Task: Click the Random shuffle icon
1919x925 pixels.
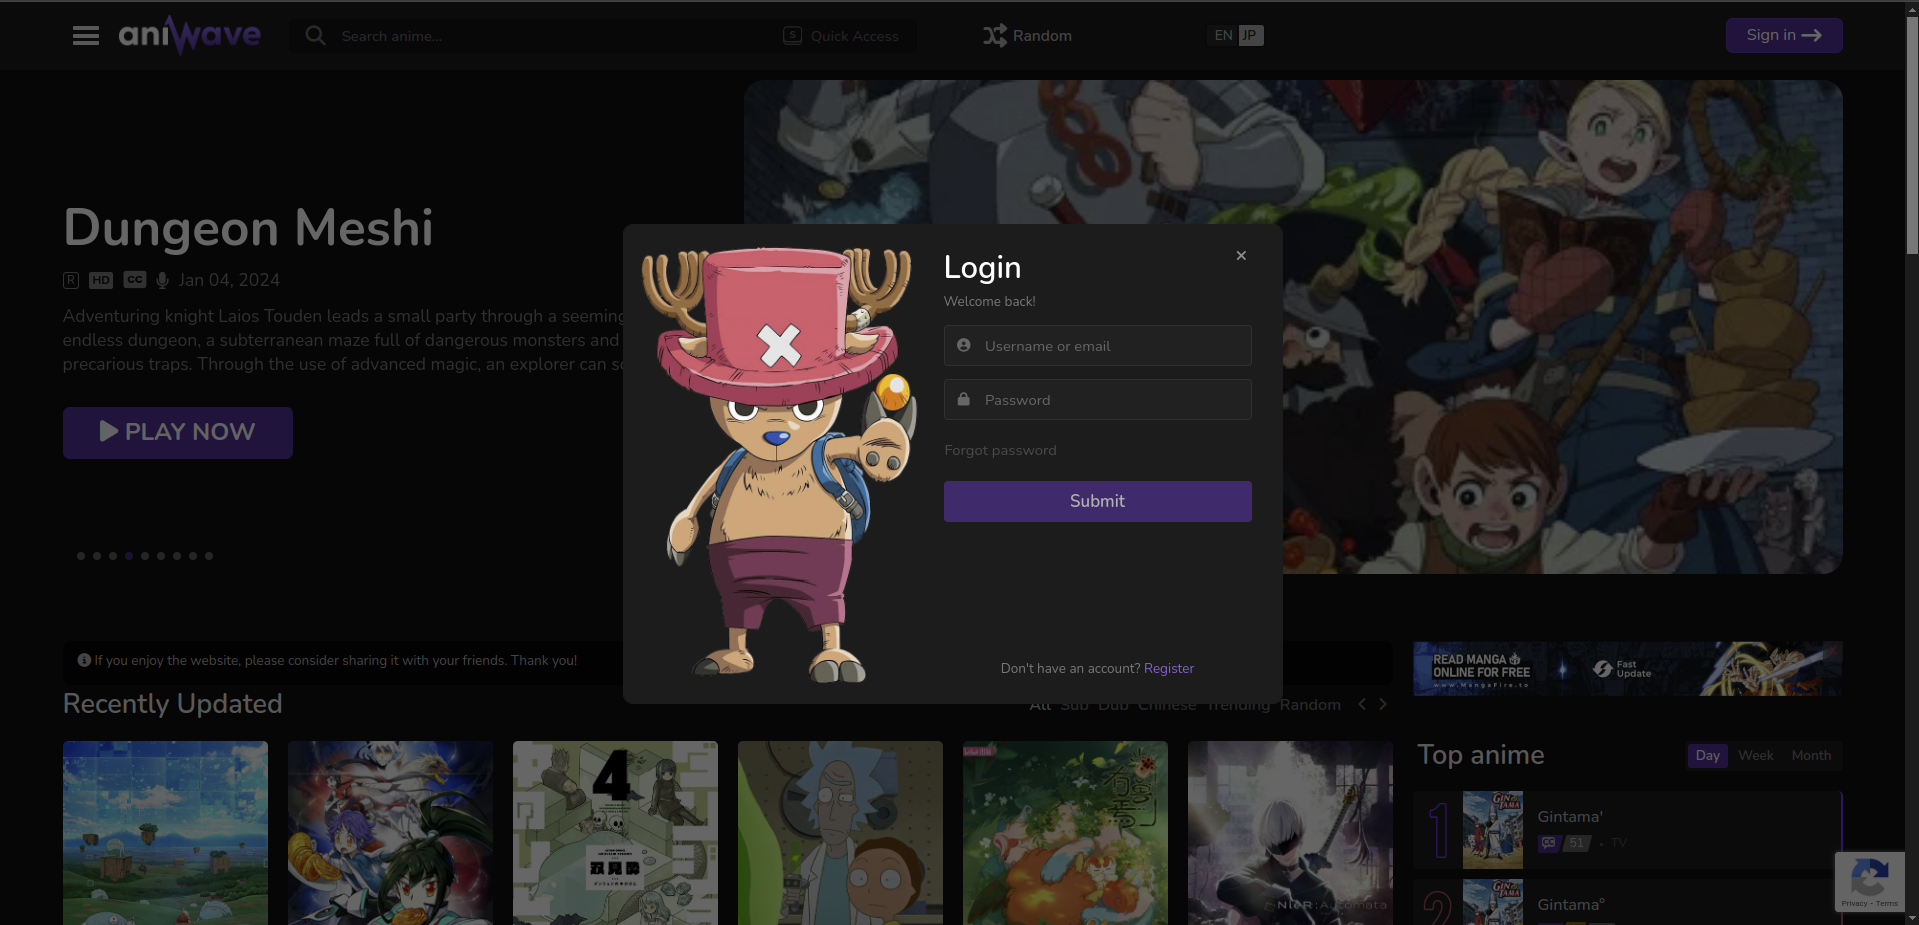Action: (x=994, y=36)
